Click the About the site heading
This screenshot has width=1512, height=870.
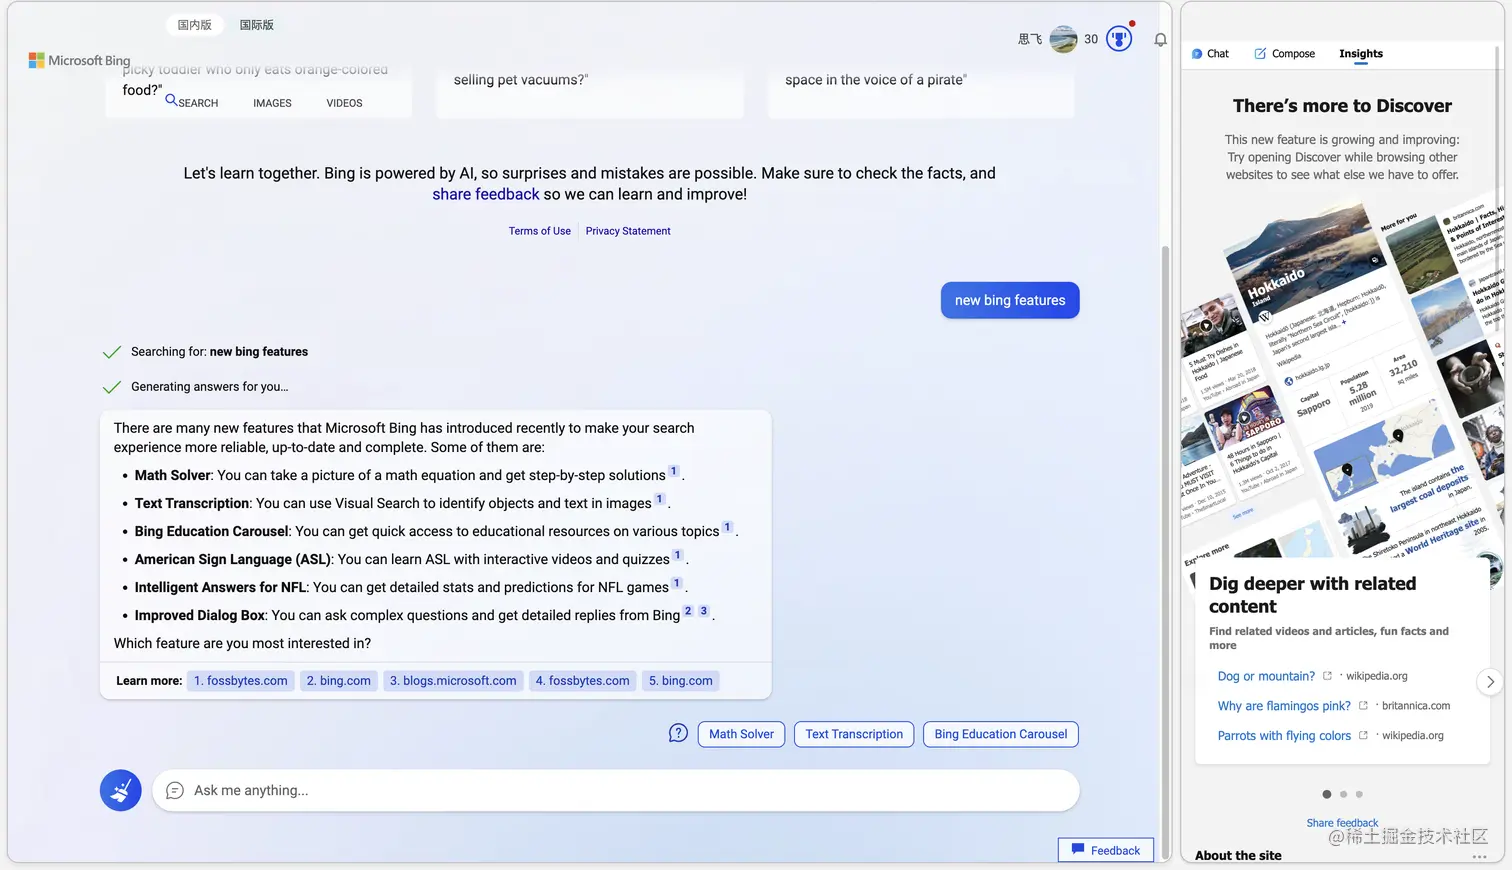tap(1238, 856)
